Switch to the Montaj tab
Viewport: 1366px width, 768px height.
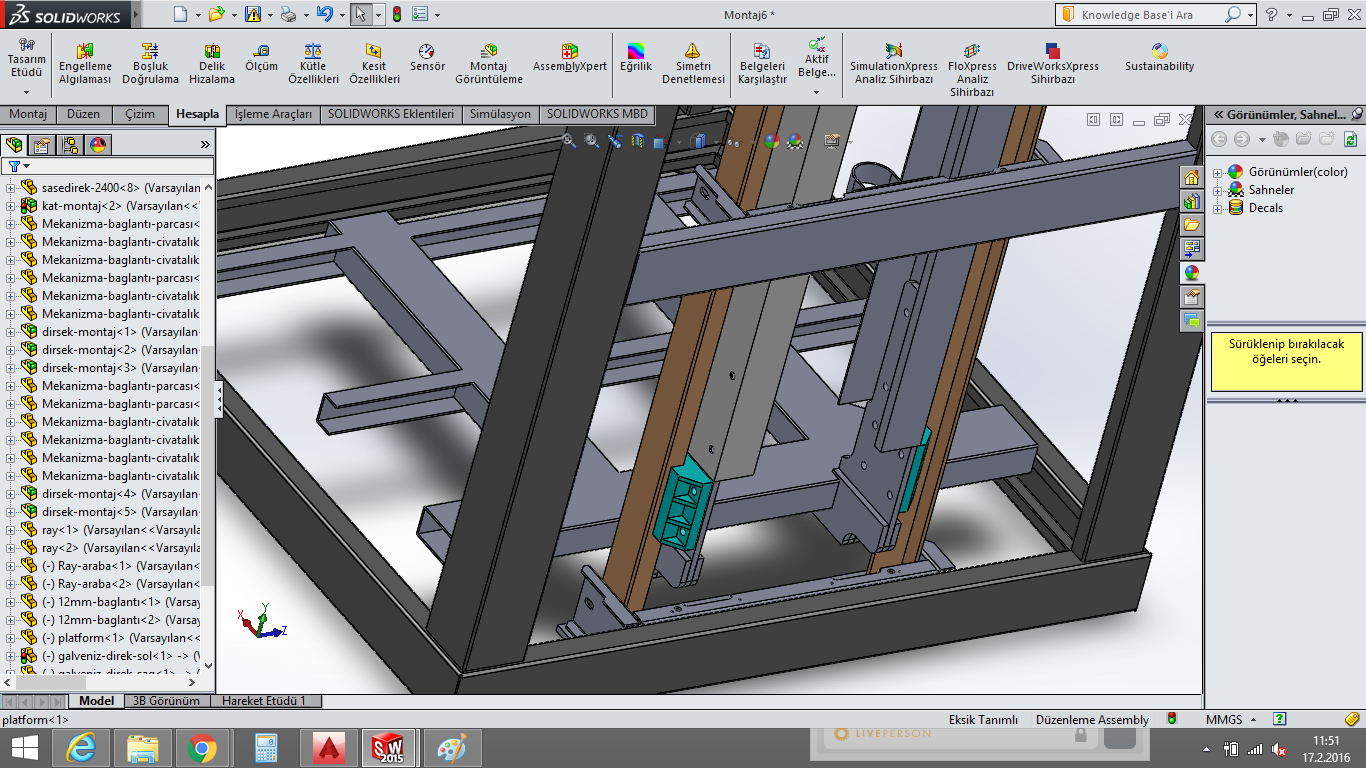pyautogui.click(x=28, y=114)
